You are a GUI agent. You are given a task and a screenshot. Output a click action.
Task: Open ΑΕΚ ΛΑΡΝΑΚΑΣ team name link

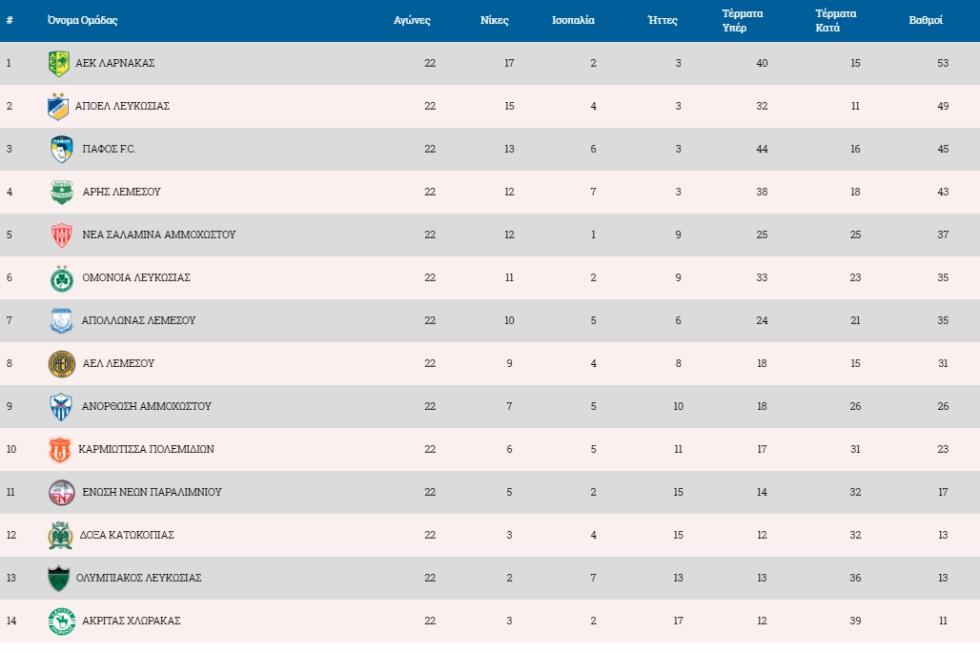[115, 63]
